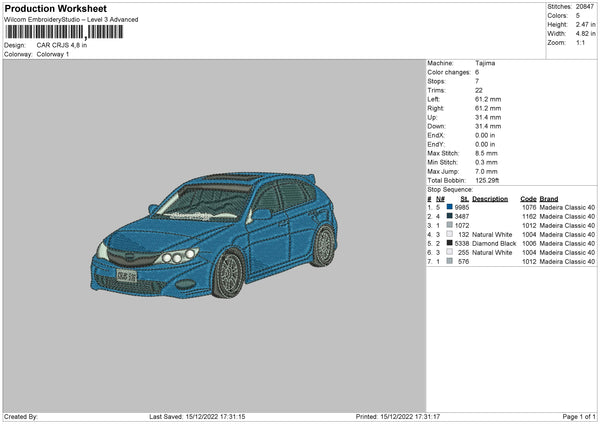Select the Colorway 1 value

tap(53, 54)
